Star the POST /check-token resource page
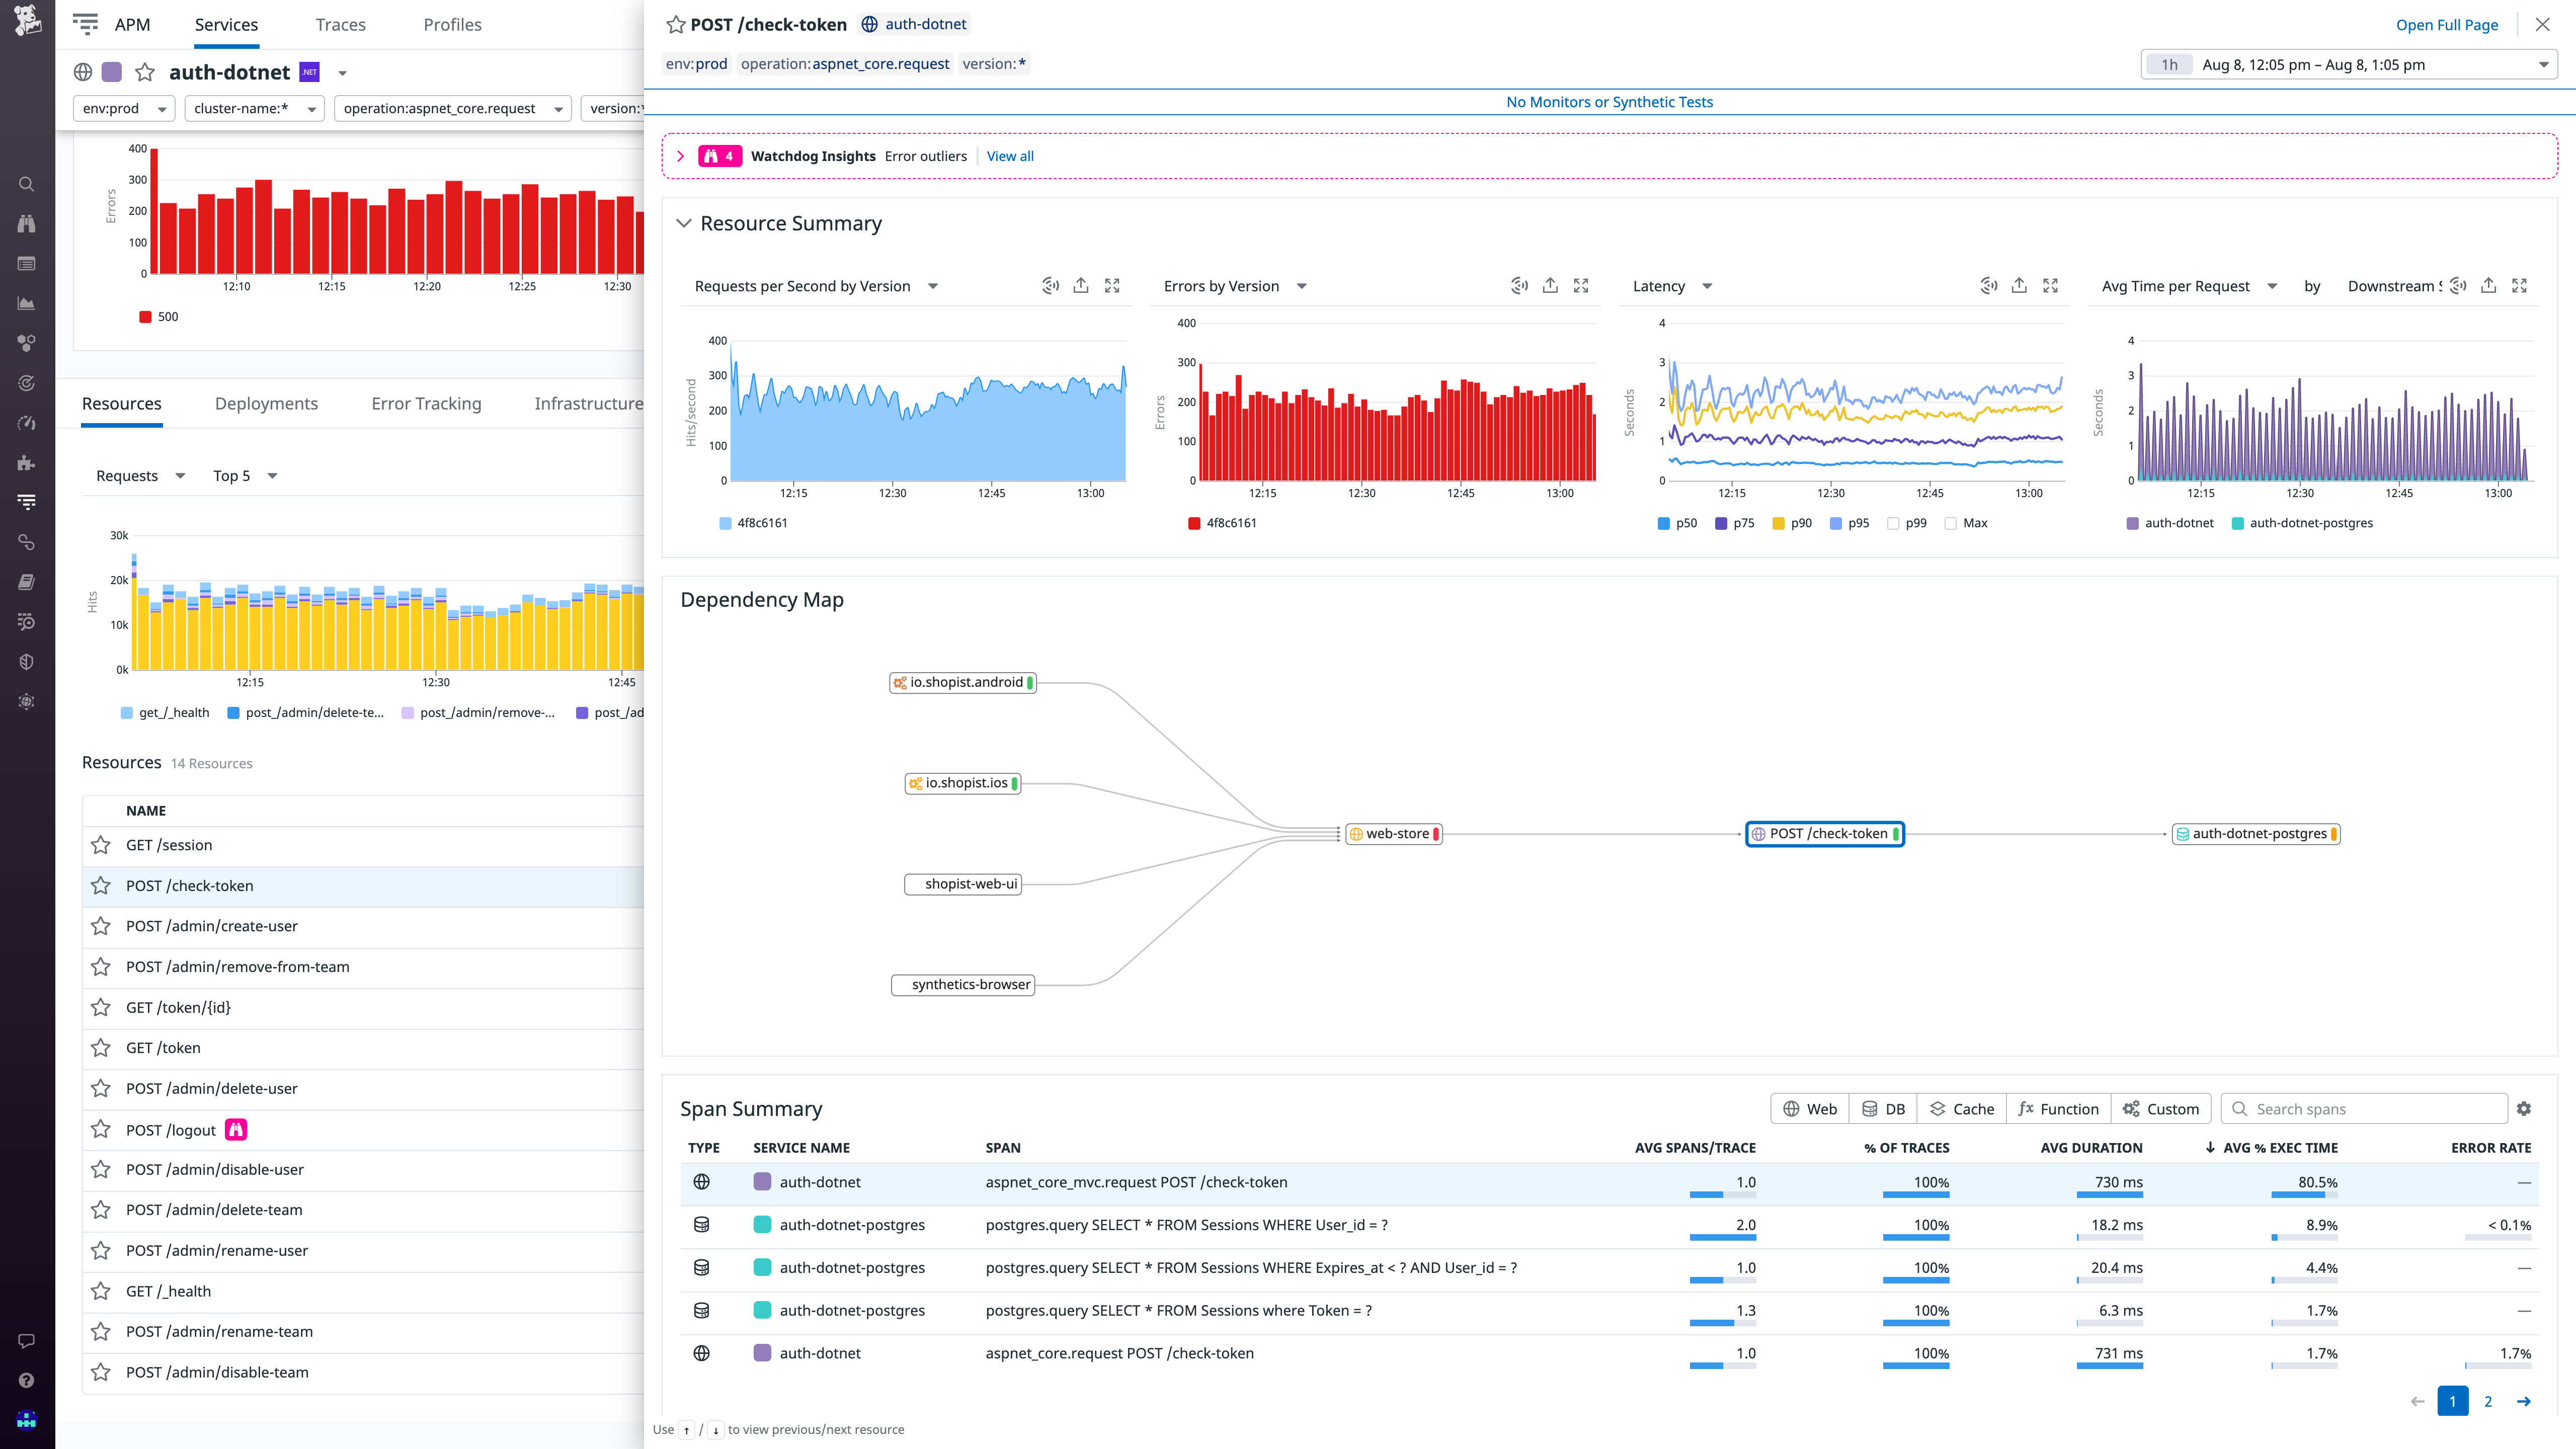The width and height of the screenshot is (2576, 1449). click(675, 24)
